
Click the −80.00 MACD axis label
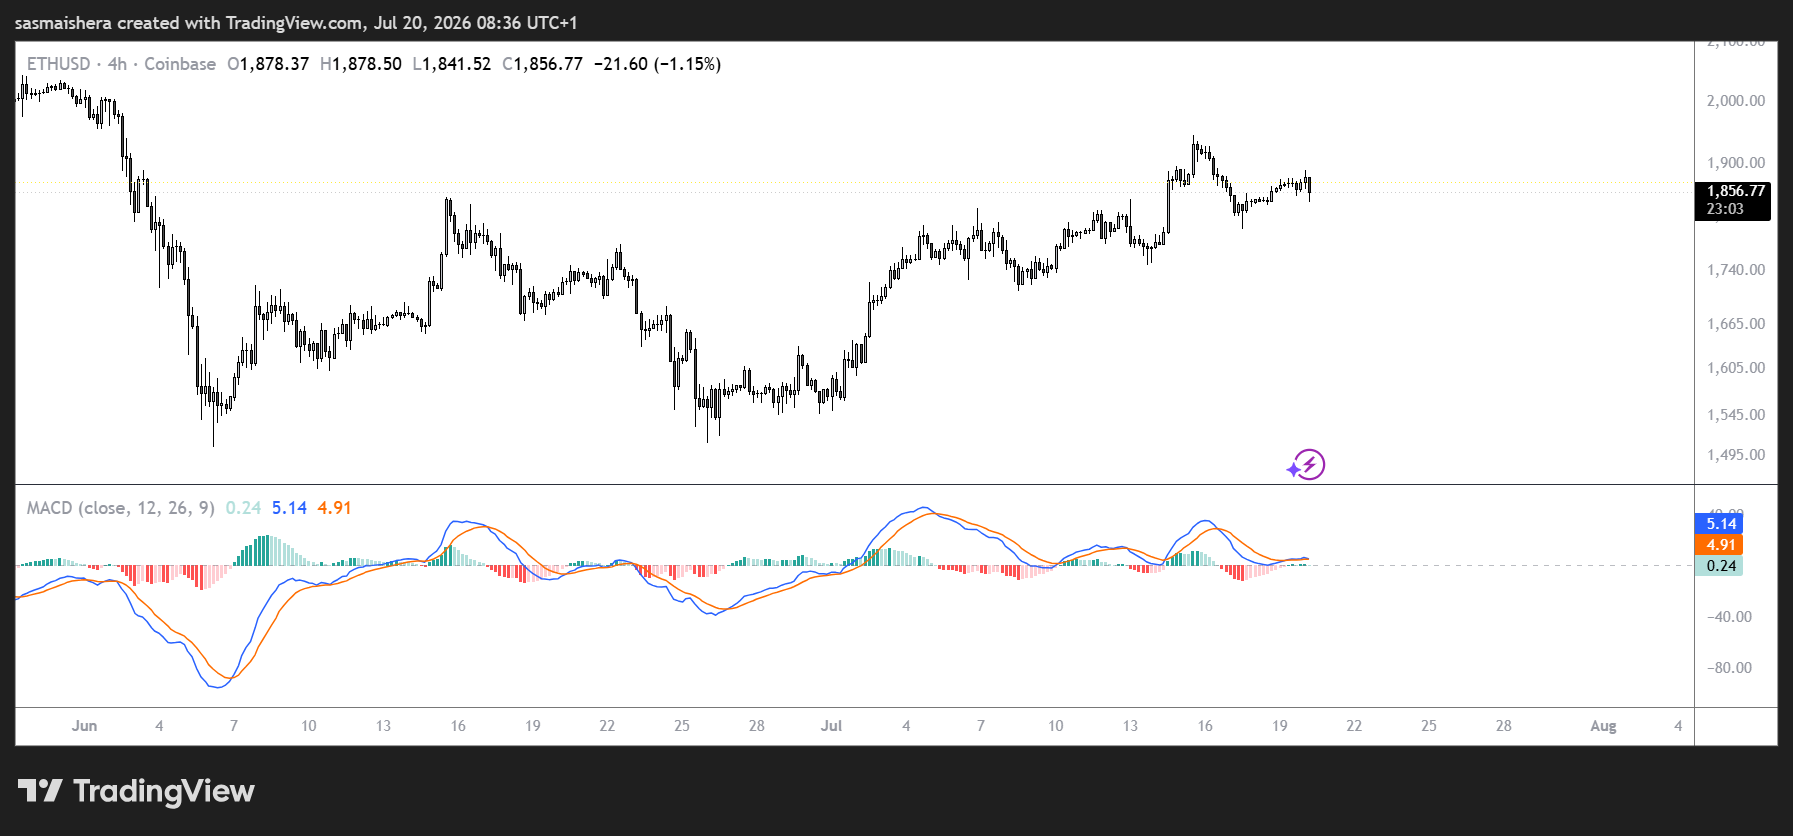1730,668
